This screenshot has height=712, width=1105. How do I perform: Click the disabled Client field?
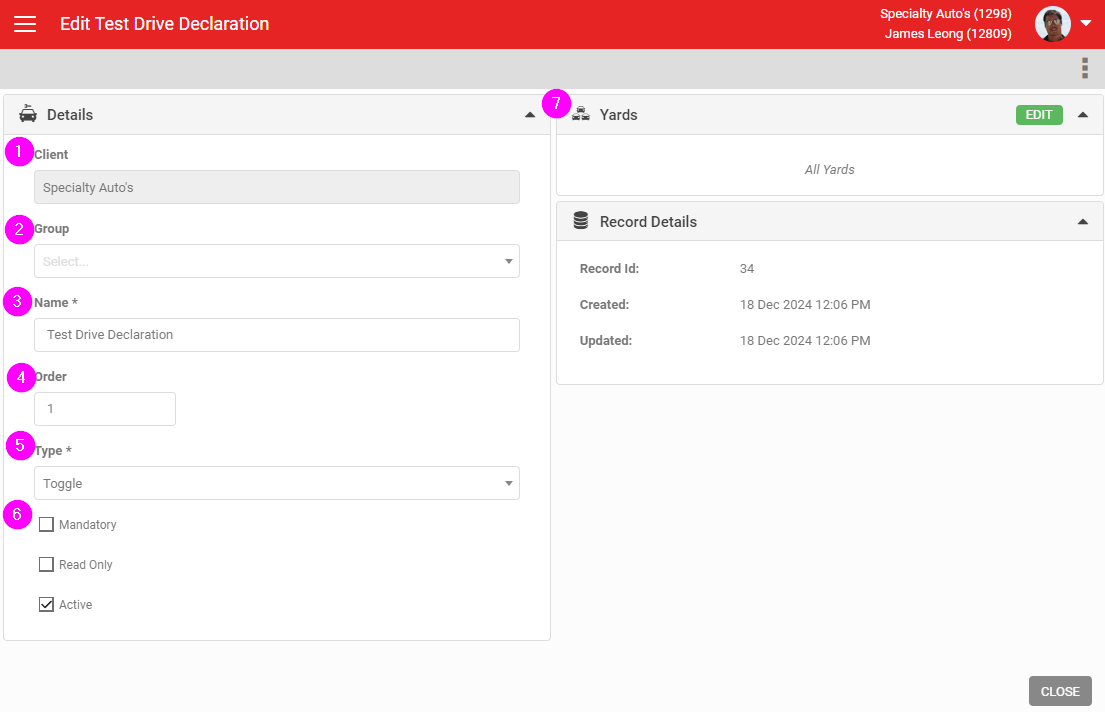[x=277, y=187]
